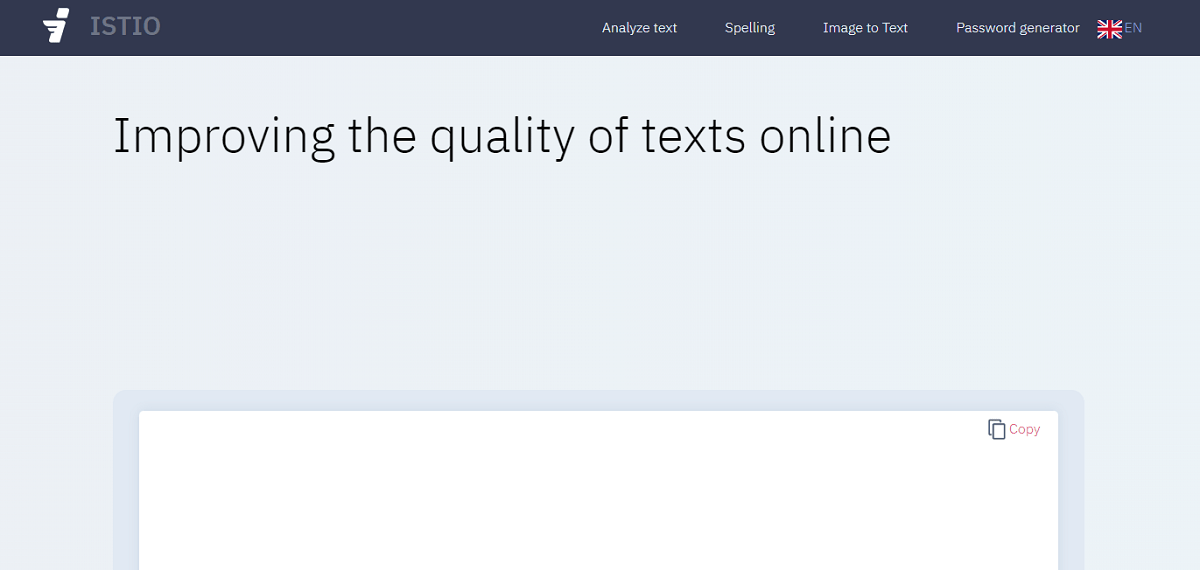Screen dimensions: 1200x570
Task: Click the UK flag language icon
Action: pos(1109,29)
